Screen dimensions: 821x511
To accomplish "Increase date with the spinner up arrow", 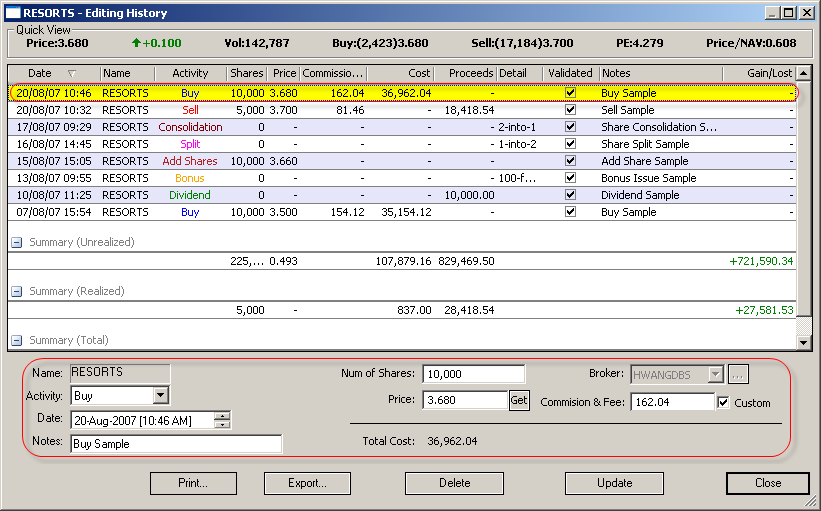I will (x=223, y=416).
